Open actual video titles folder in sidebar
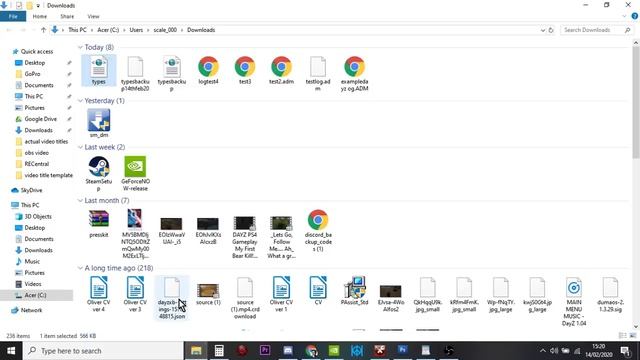The width and height of the screenshot is (640, 360). click(x=46, y=141)
